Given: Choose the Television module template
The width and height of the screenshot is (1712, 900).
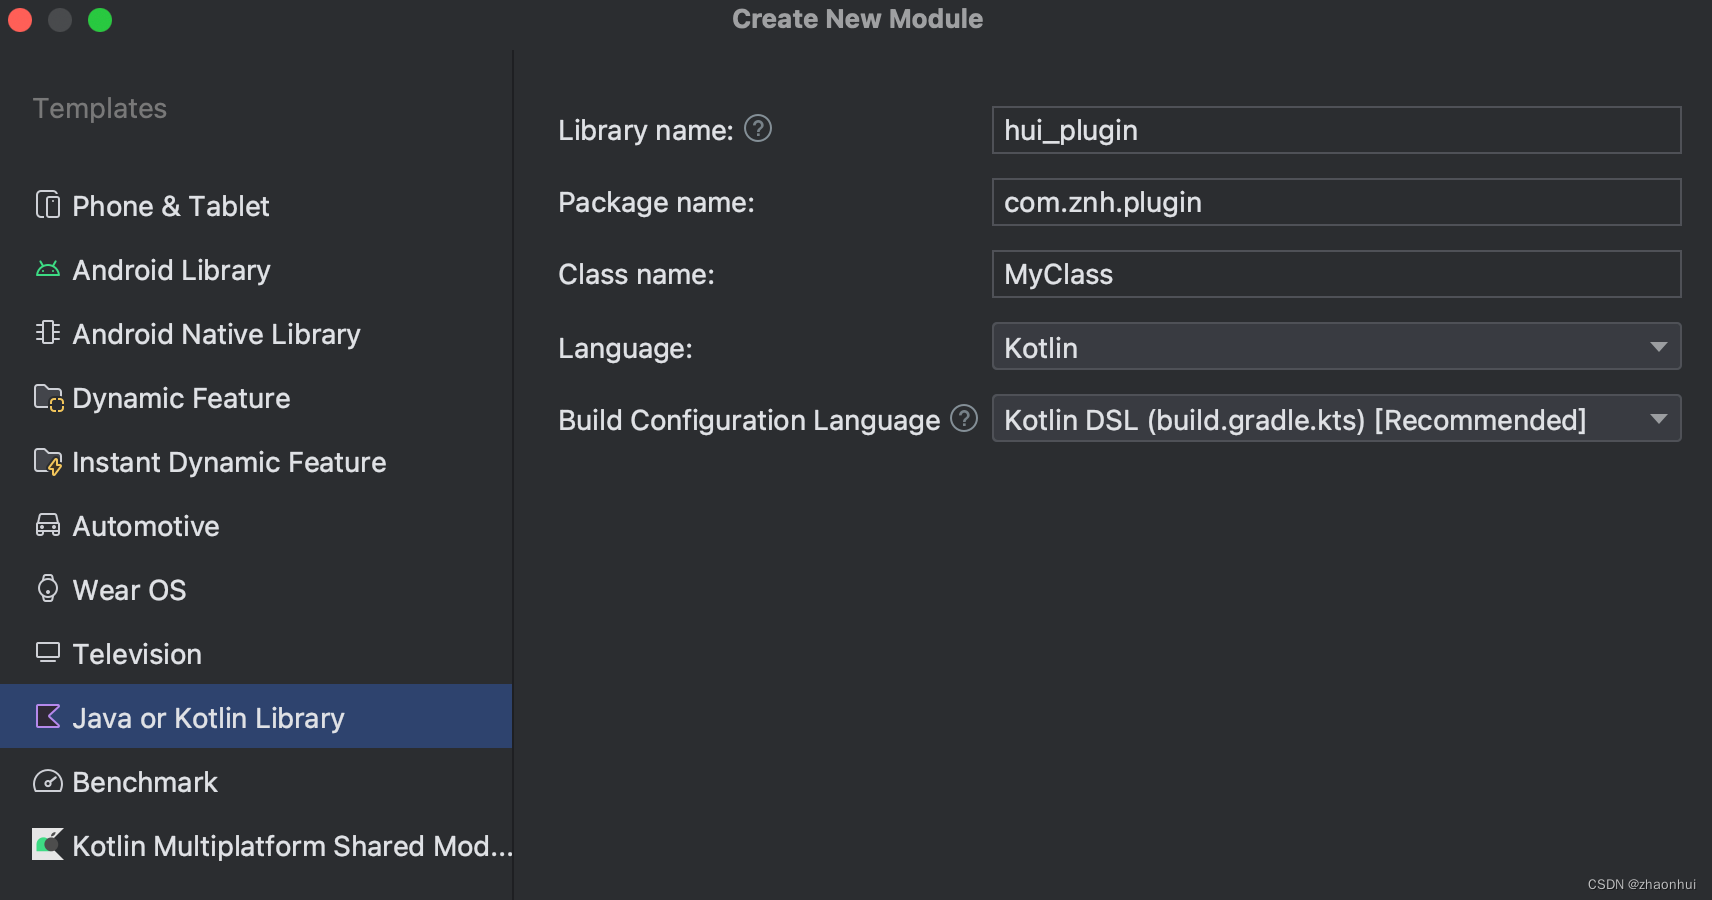Looking at the screenshot, I should 136,654.
